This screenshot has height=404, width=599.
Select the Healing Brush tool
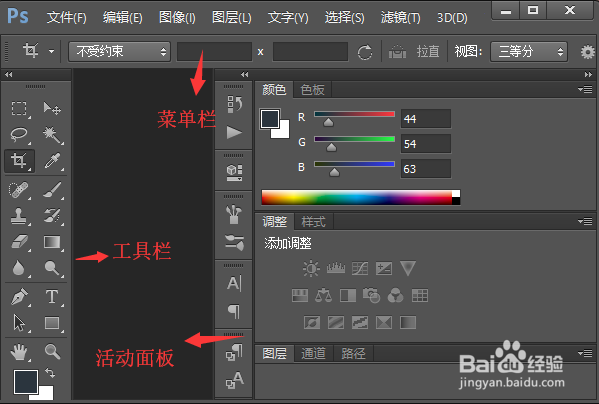pyautogui.click(x=19, y=190)
